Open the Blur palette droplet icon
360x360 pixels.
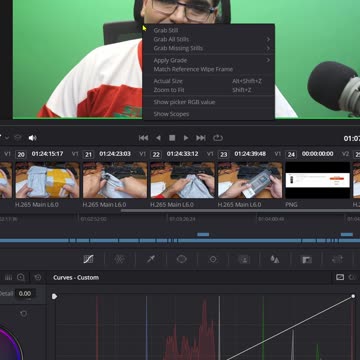[x=275, y=259]
